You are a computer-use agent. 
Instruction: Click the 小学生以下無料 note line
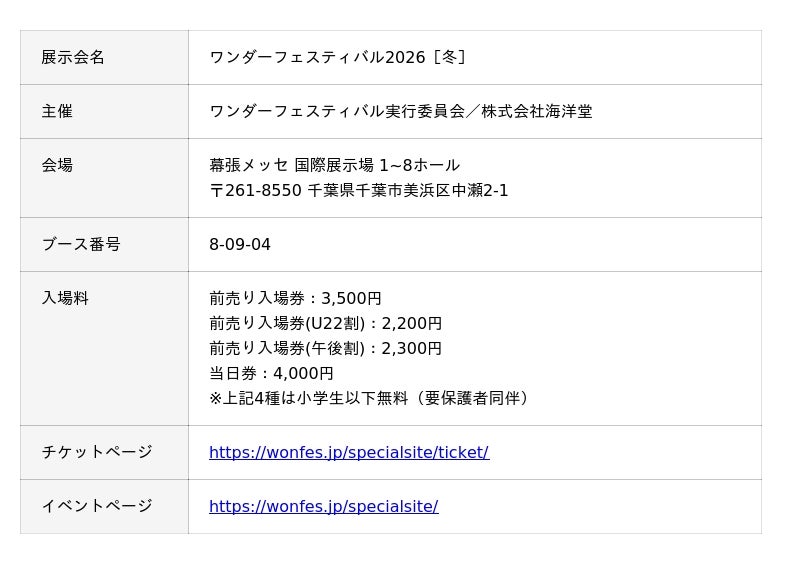click(x=368, y=398)
